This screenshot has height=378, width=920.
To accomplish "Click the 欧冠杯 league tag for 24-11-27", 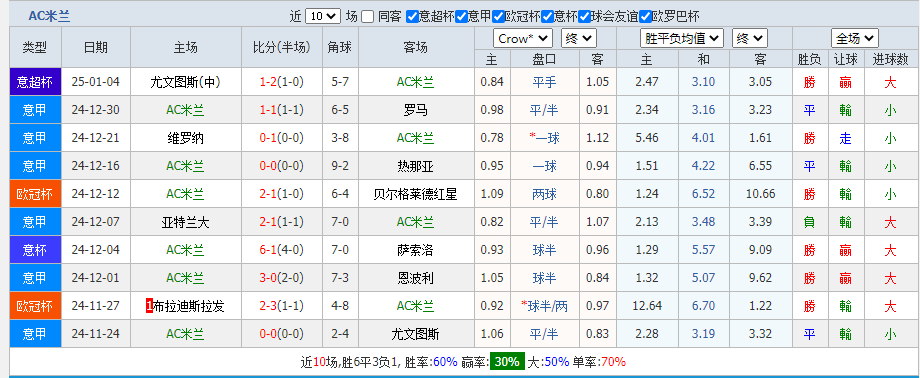I will [35, 306].
